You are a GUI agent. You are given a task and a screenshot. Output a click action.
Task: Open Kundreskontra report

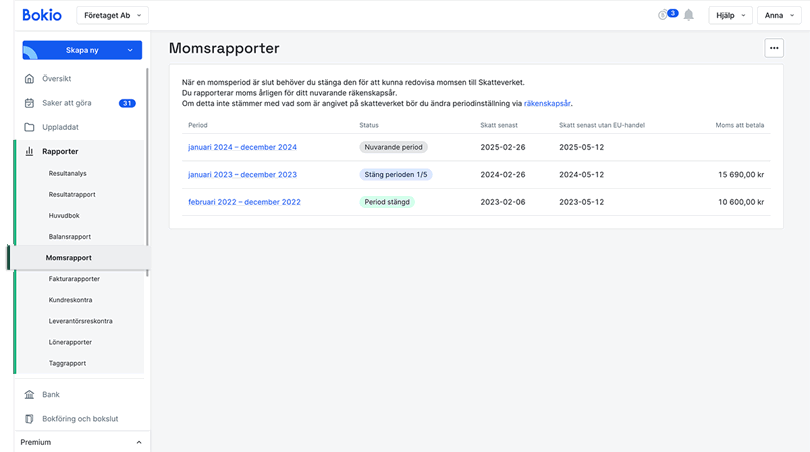pyautogui.click(x=70, y=300)
